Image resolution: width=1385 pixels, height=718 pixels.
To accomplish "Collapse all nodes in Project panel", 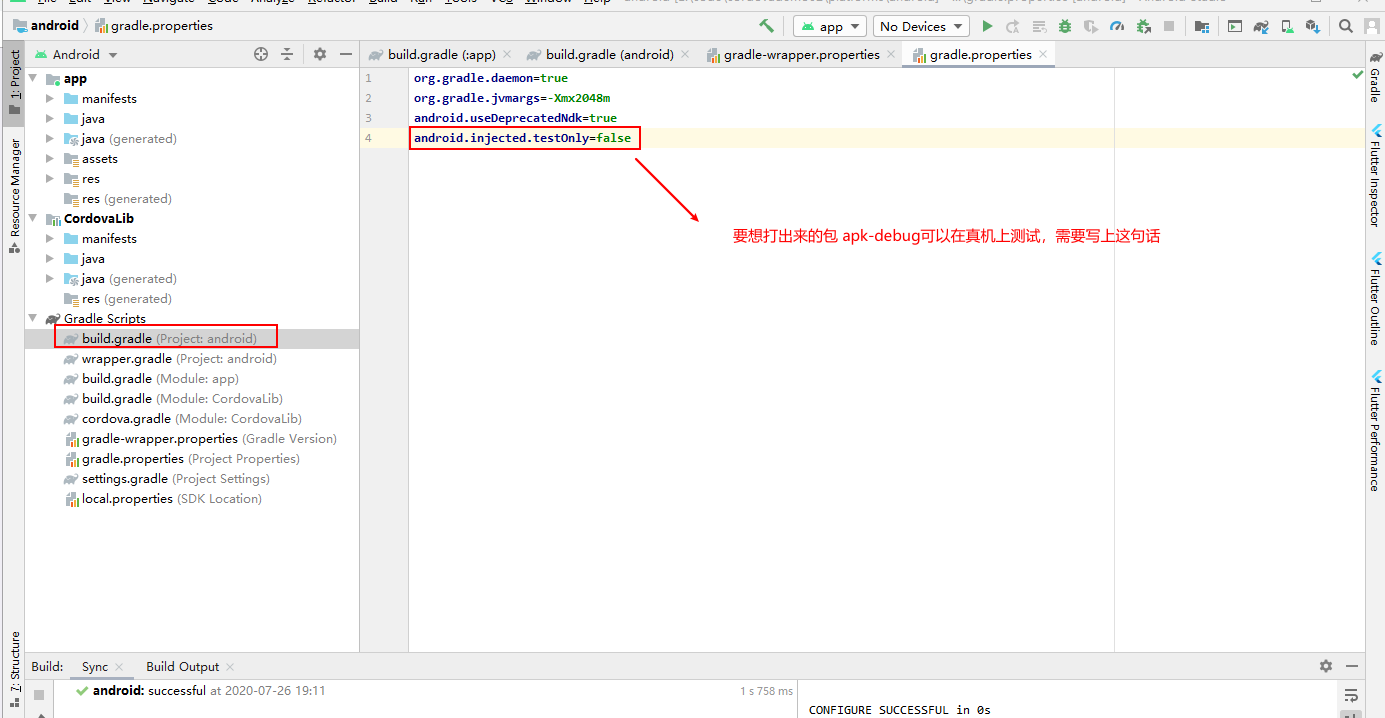I will pos(287,54).
